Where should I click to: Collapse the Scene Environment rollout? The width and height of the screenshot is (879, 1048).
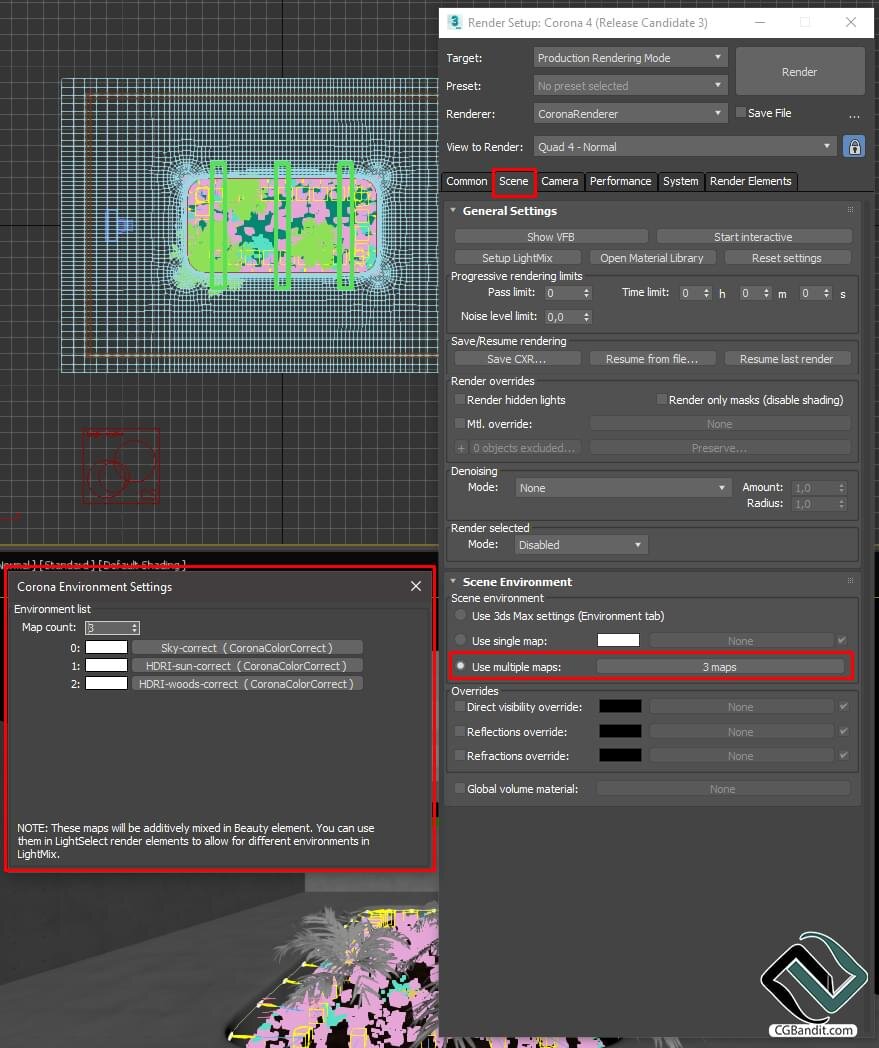pos(453,581)
